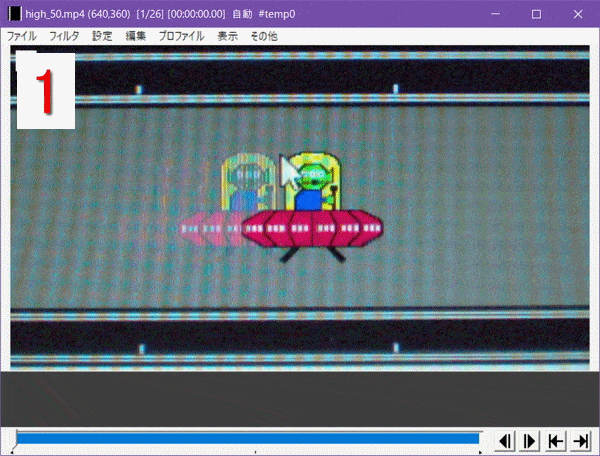Click the AviUtl window icon in title bar
This screenshot has height=456, width=600.
pyautogui.click(x=15, y=14)
